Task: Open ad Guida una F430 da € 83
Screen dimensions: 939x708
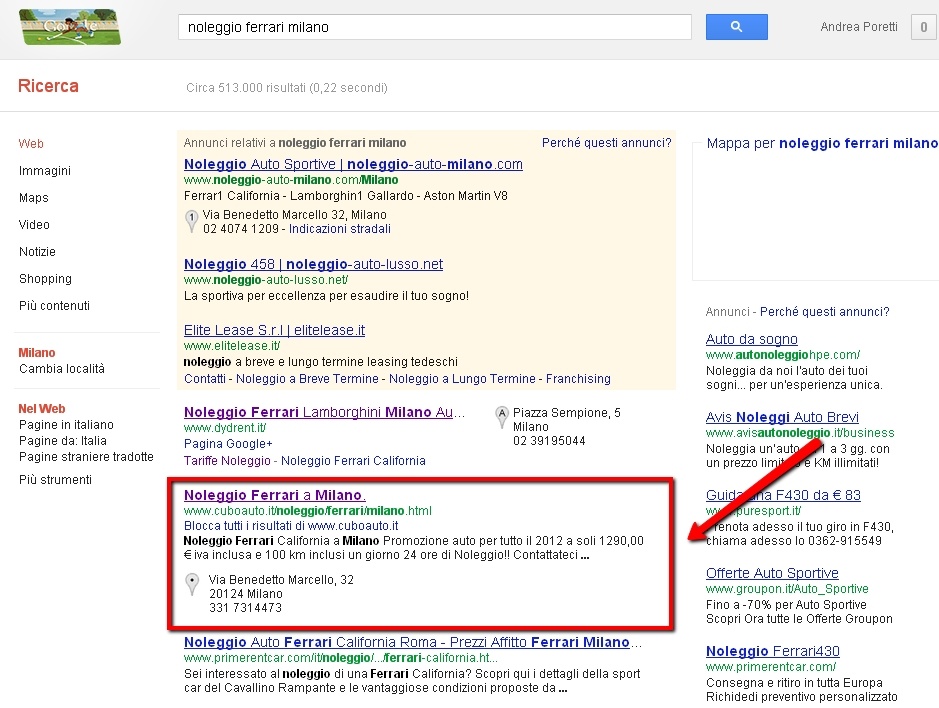Action: [x=783, y=495]
